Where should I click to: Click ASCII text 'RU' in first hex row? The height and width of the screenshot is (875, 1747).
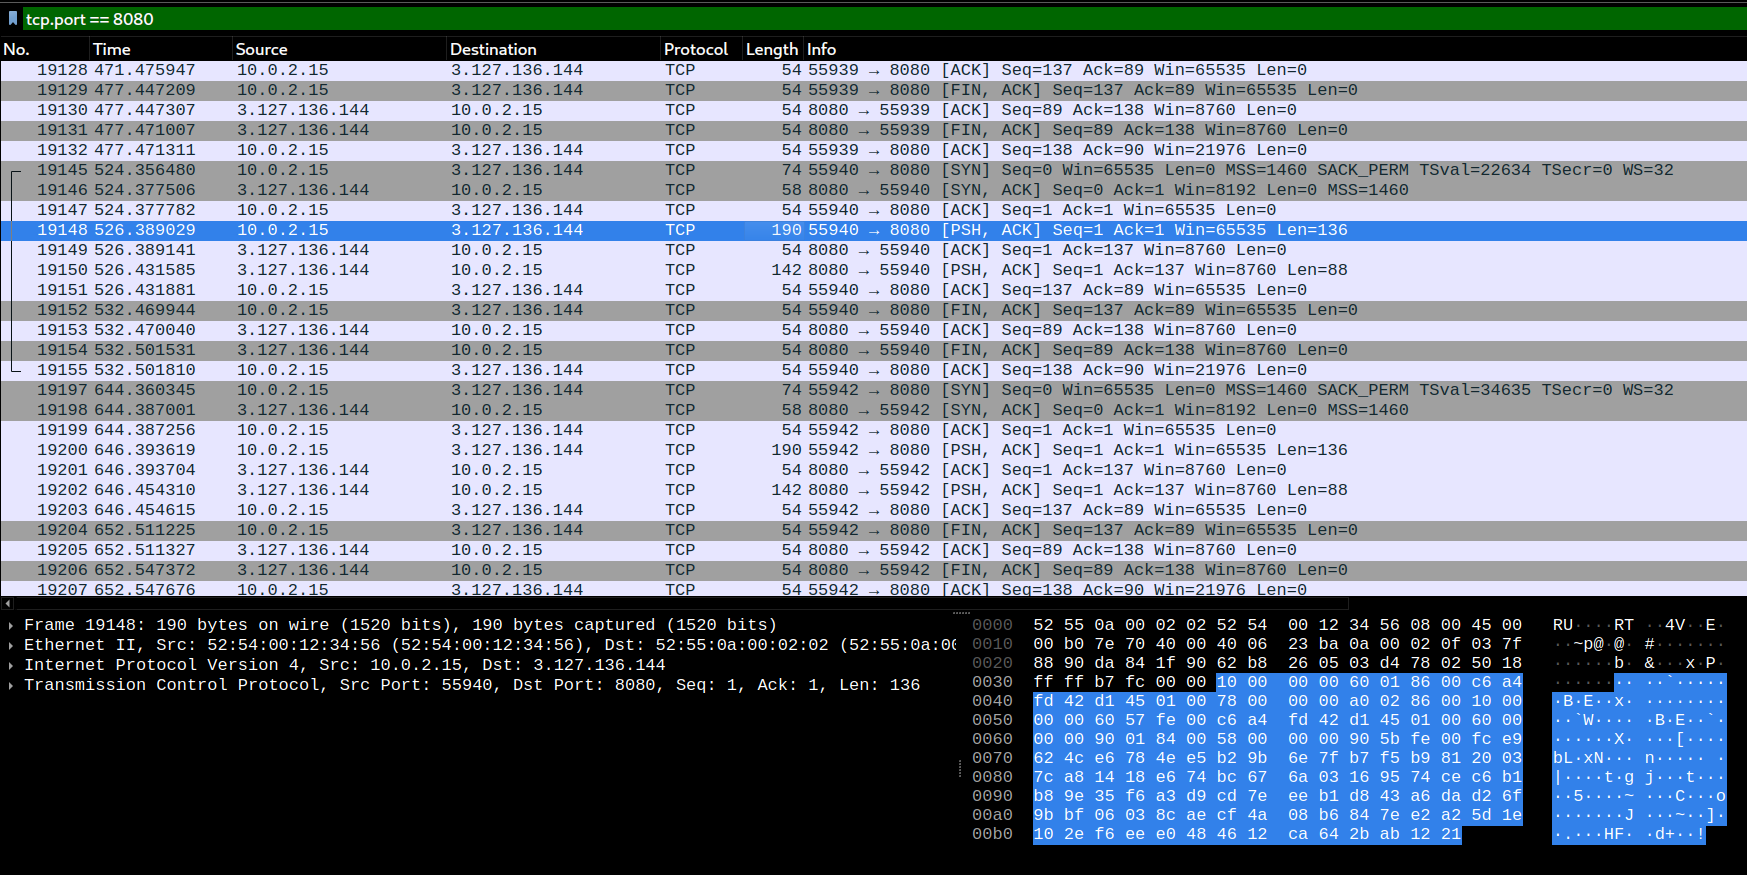1563,625
